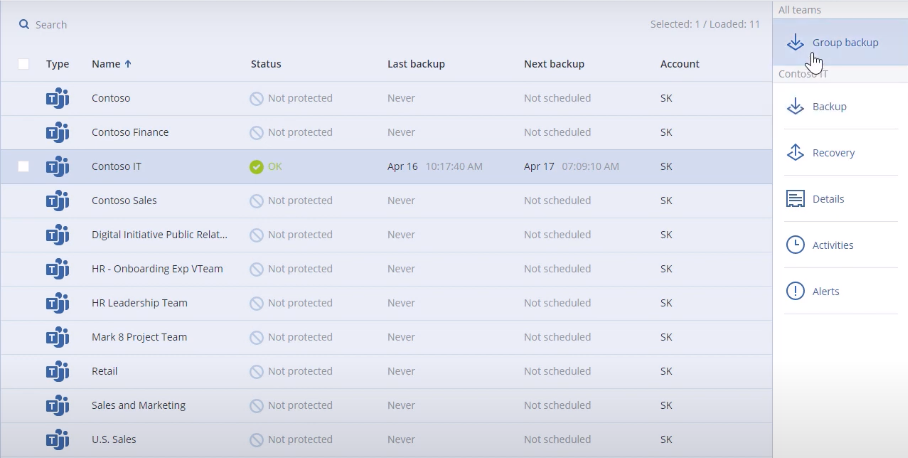The image size is (908, 458).
Task: Sort by Name using the arrow
Action: coord(128,64)
